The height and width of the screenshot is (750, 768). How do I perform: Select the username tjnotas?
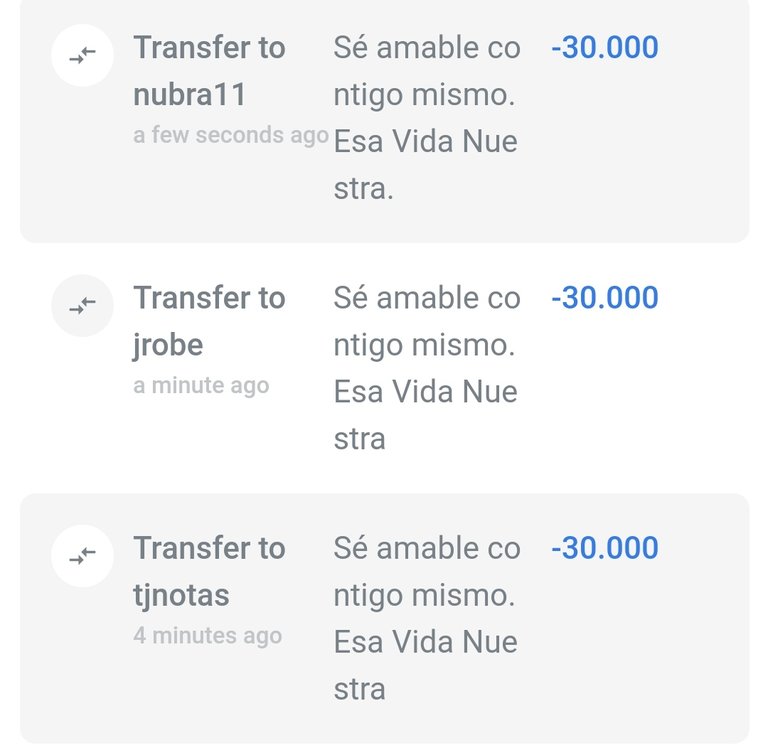pos(181,596)
